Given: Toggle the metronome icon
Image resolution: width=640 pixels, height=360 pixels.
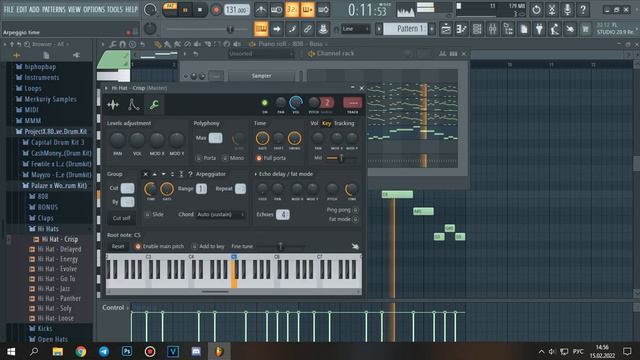Looking at the screenshot, I should [x=261, y=10].
